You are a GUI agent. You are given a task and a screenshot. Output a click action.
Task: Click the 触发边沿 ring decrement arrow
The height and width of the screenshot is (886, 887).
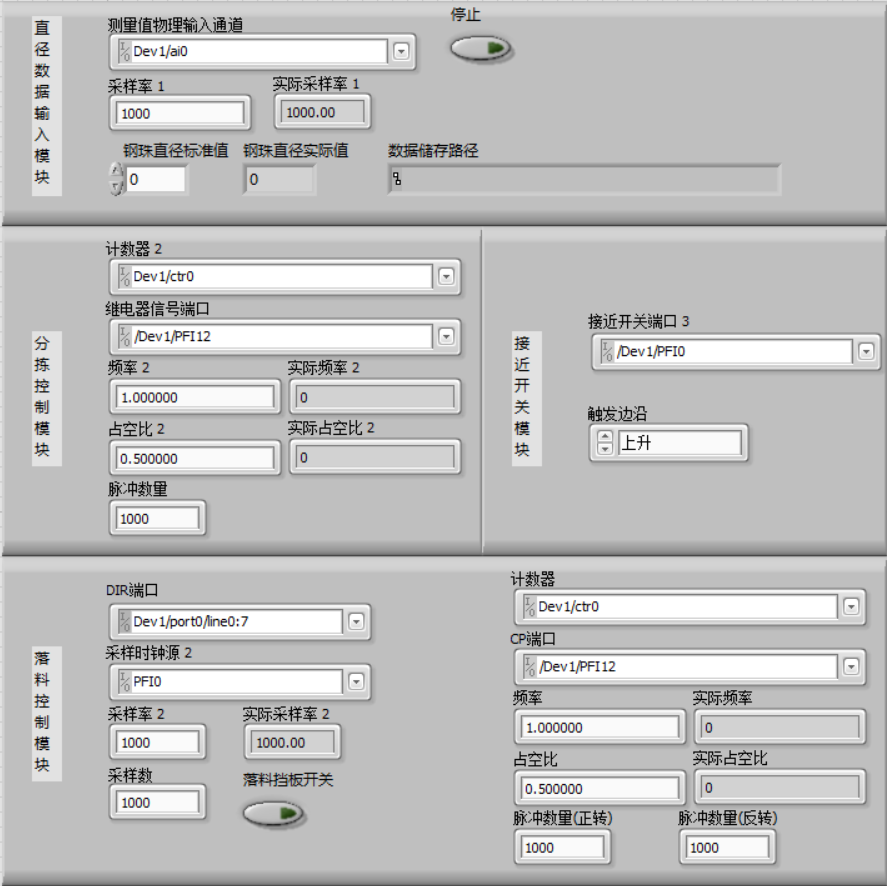(x=605, y=449)
